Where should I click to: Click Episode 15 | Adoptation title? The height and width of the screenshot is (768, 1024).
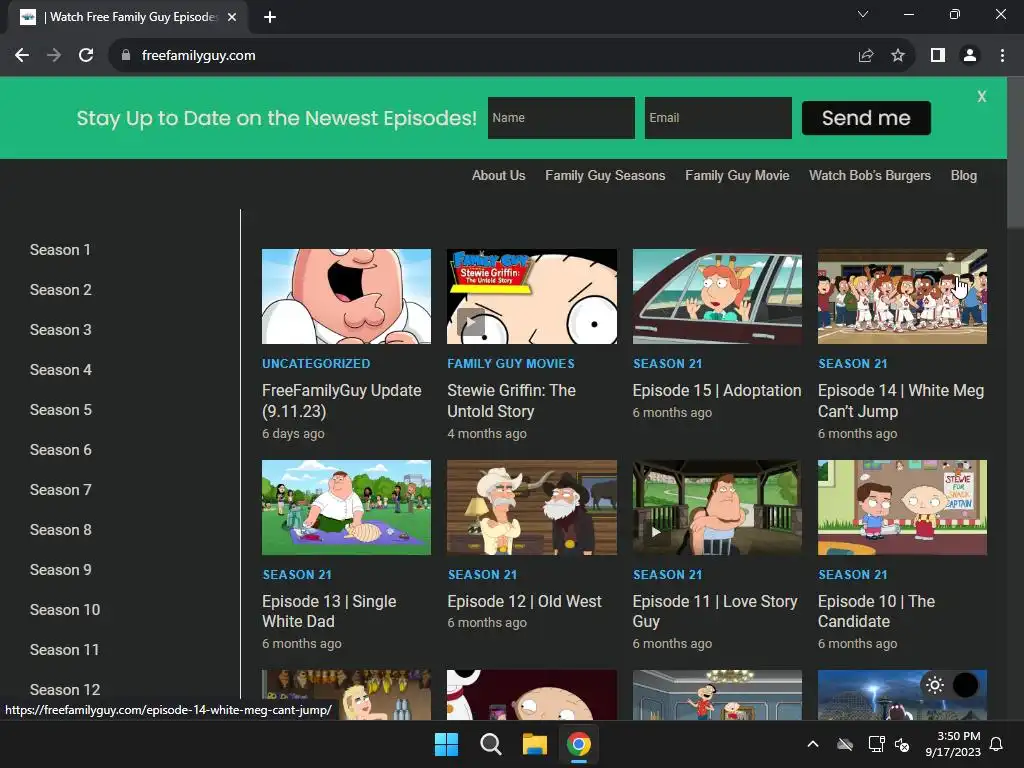(716, 391)
